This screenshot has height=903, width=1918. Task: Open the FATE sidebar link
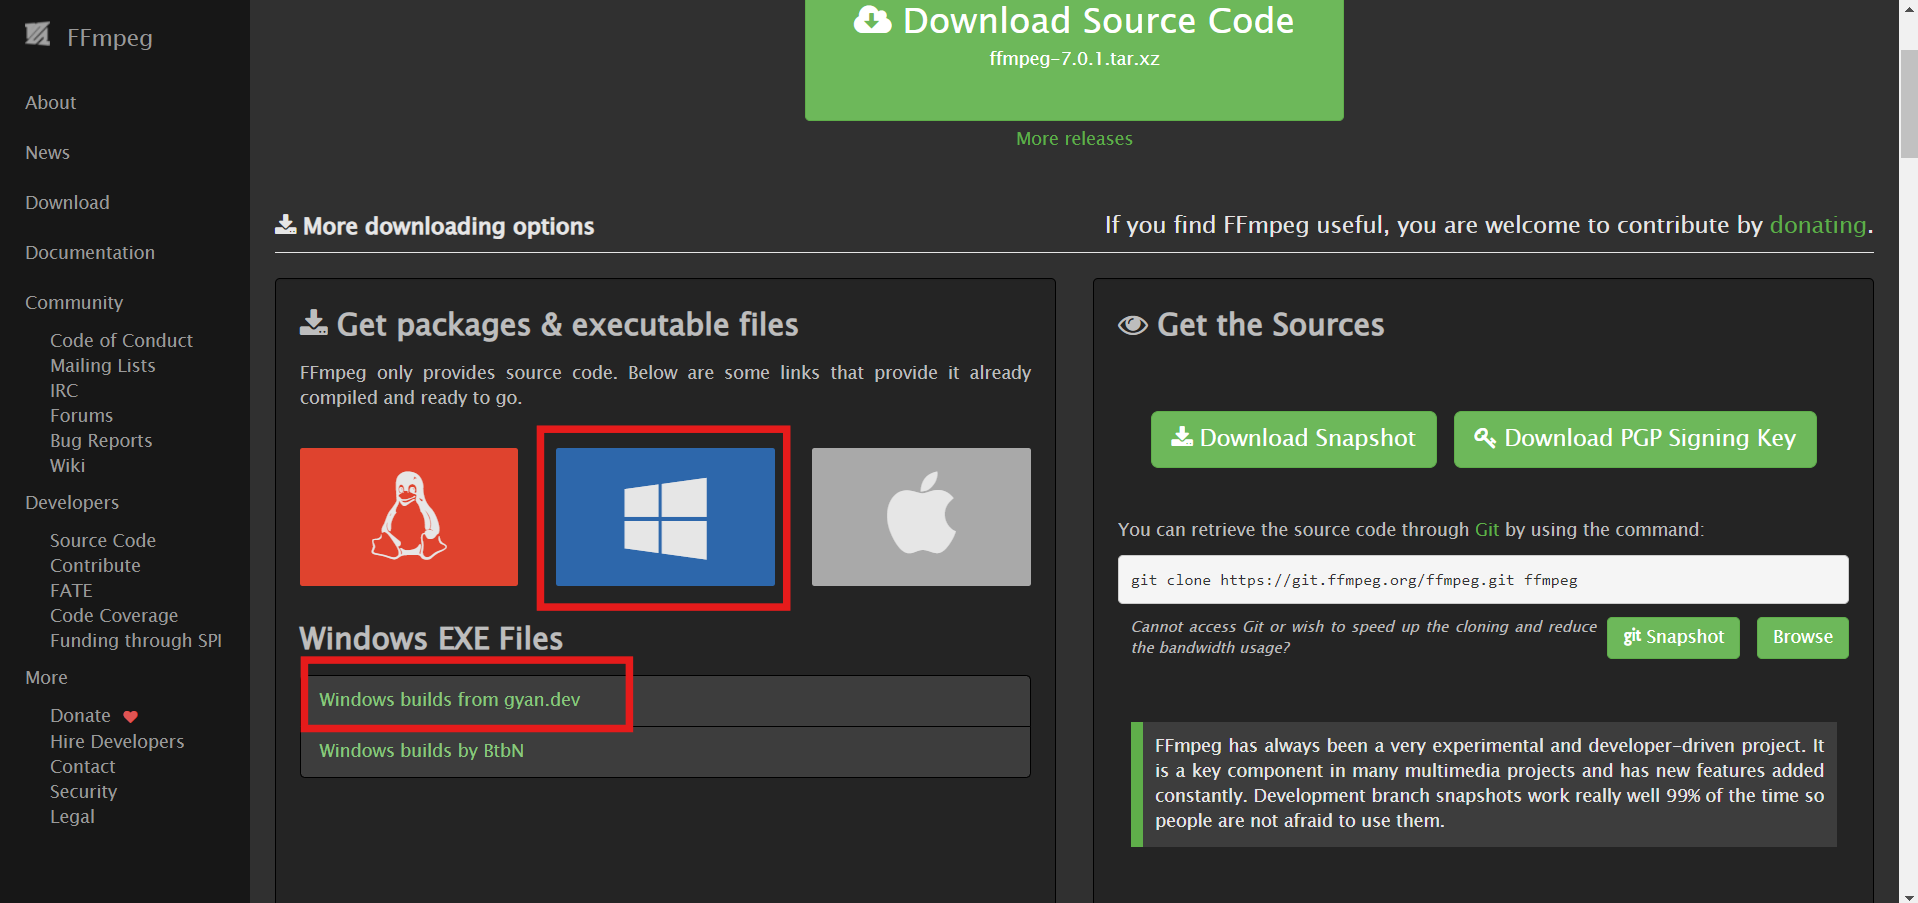[71, 590]
